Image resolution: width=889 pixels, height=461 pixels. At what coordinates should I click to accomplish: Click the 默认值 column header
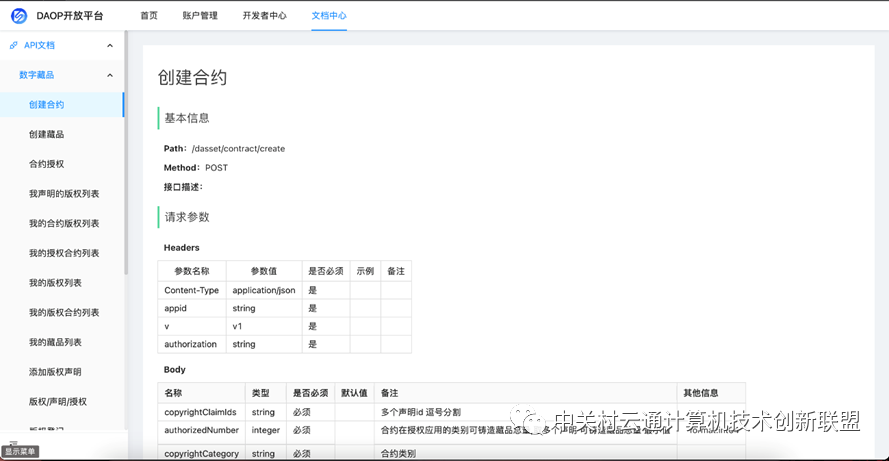point(354,393)
